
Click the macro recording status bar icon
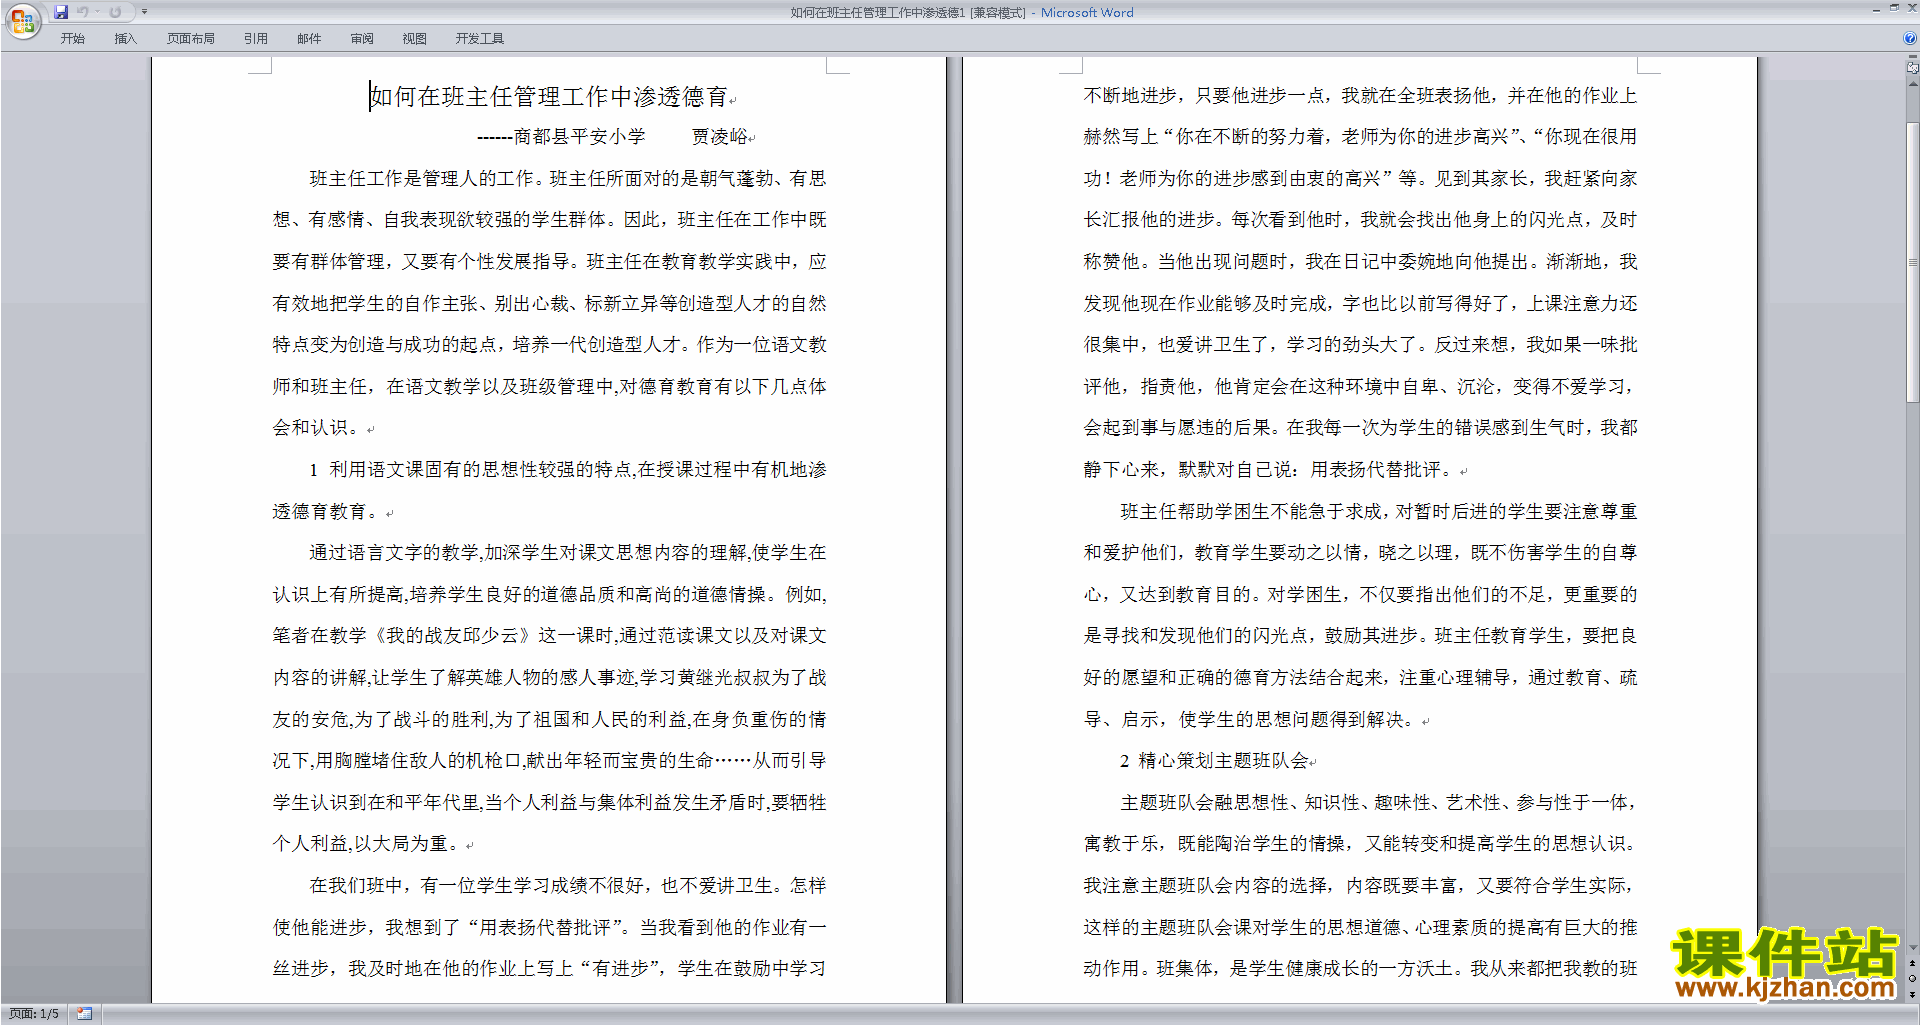84,1014
